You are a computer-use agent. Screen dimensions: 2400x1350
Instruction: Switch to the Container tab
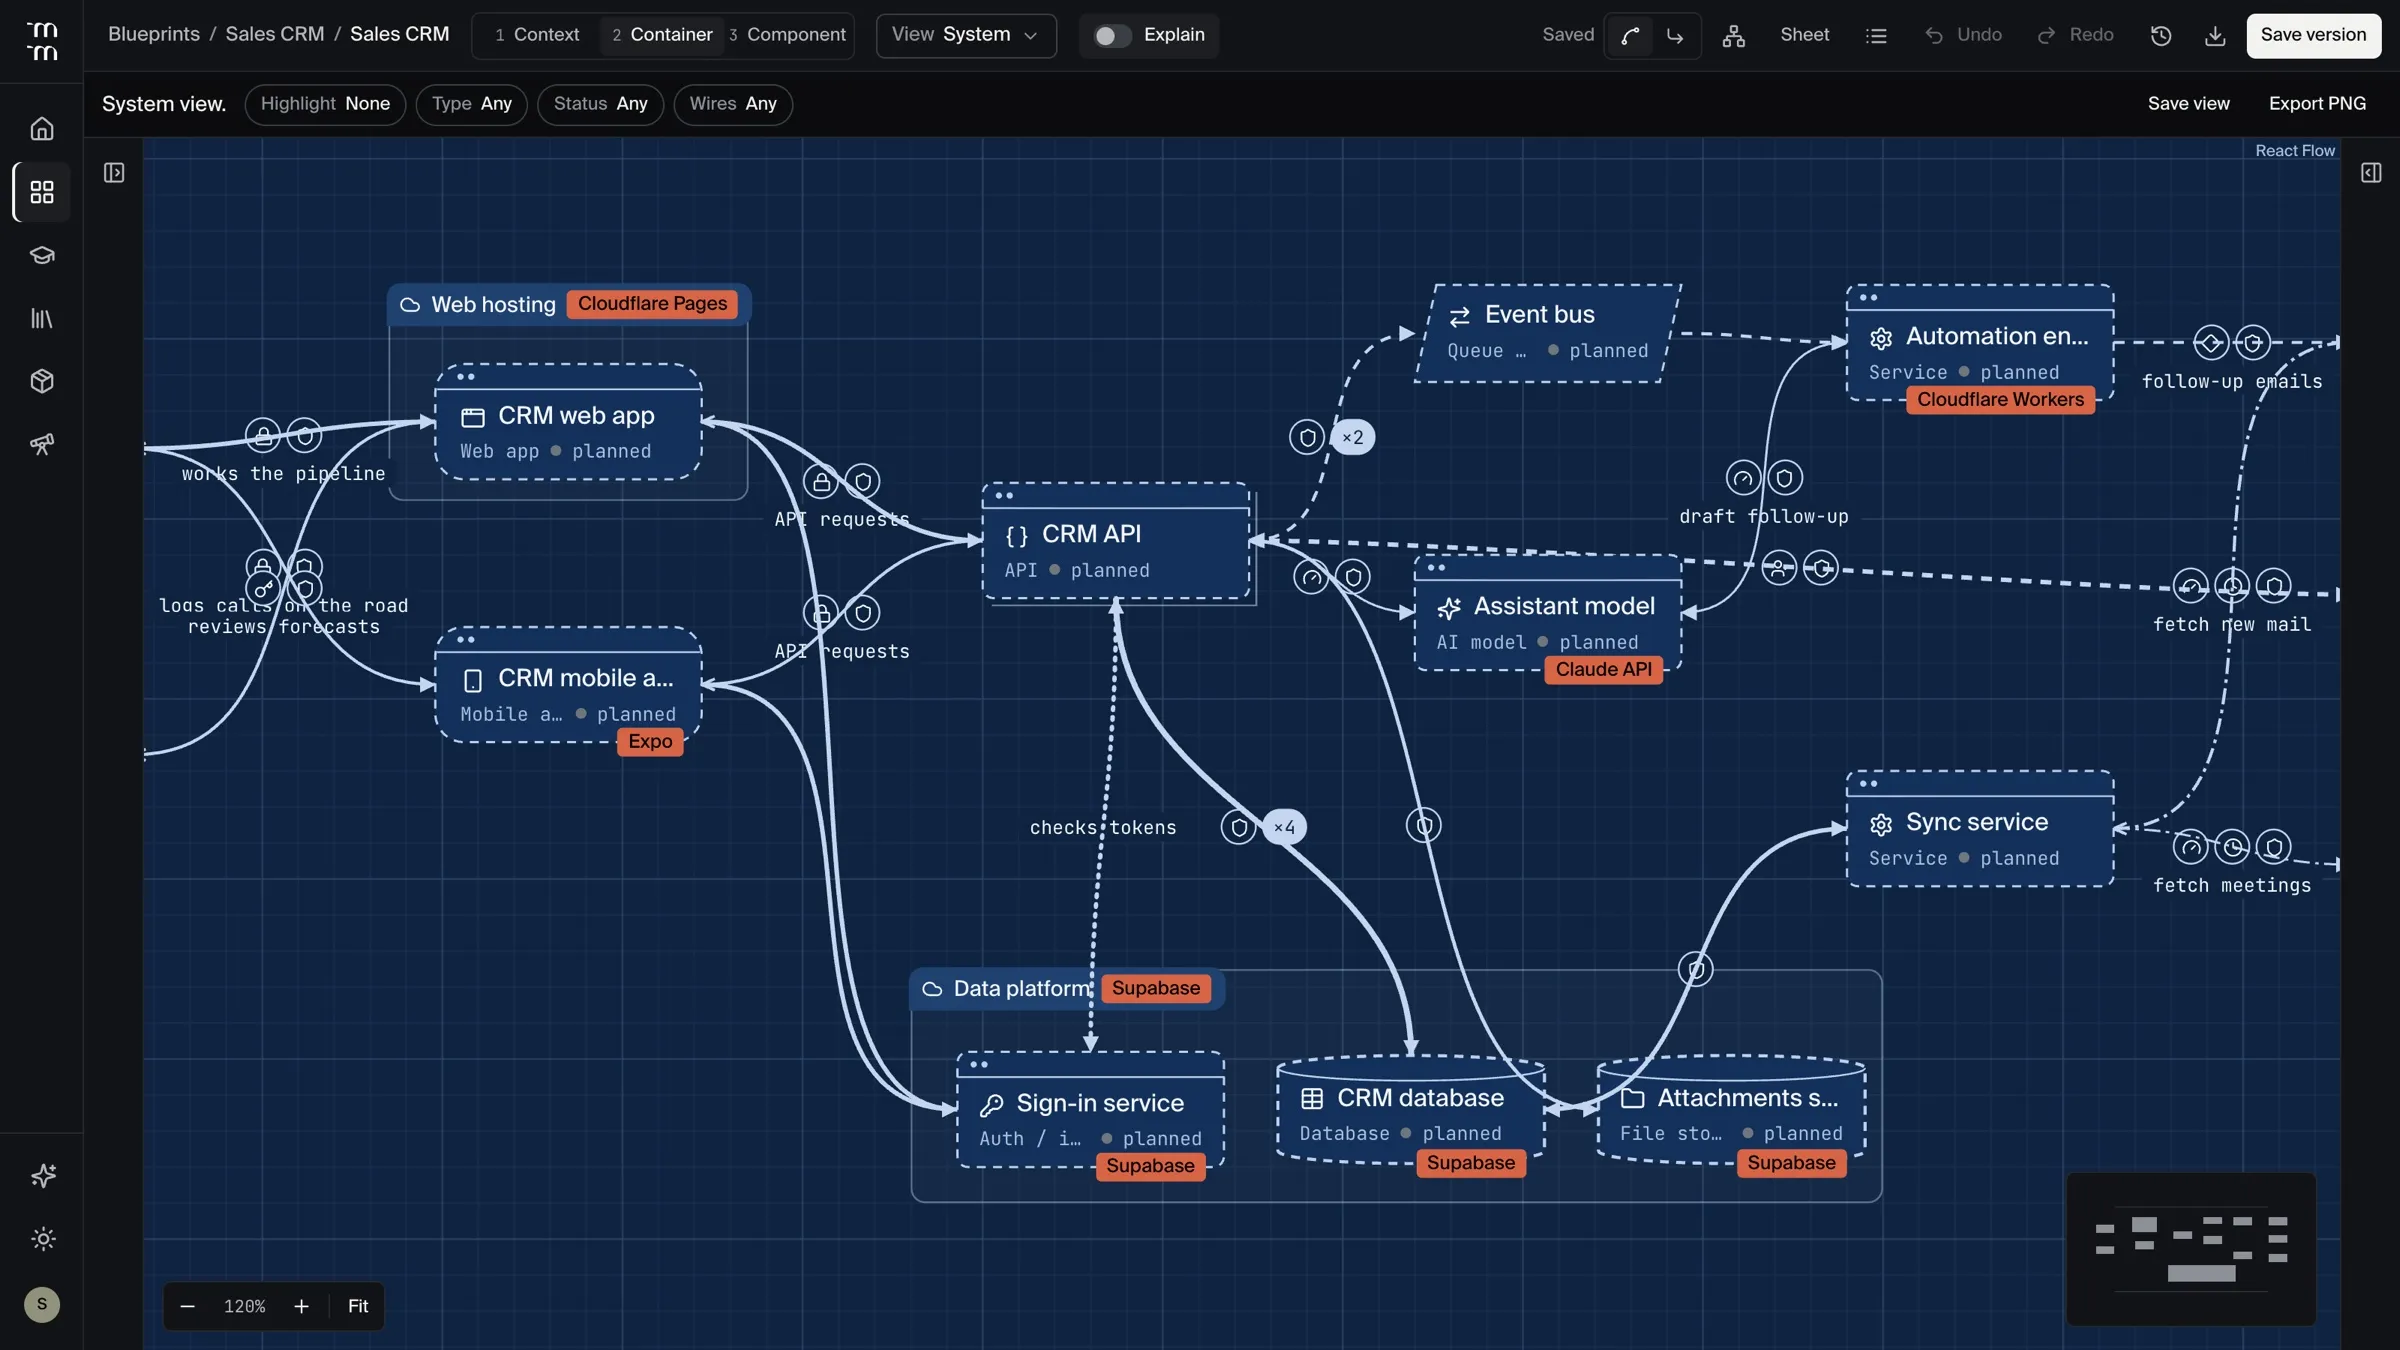662,35
